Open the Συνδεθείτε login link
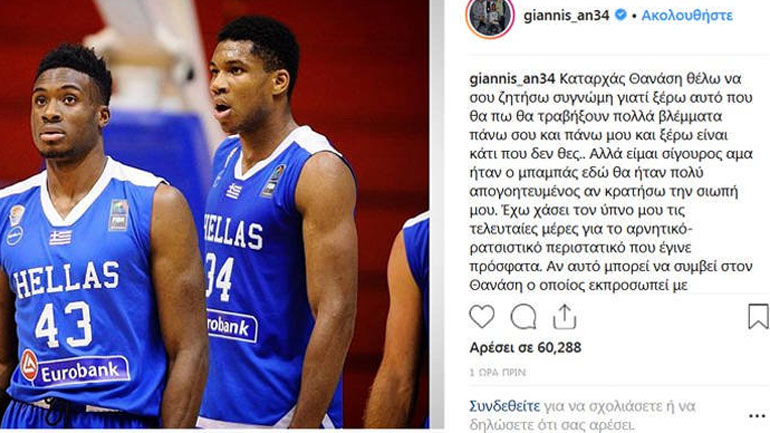This screenshot has width=770, height=433. click(x=504, y=406)
